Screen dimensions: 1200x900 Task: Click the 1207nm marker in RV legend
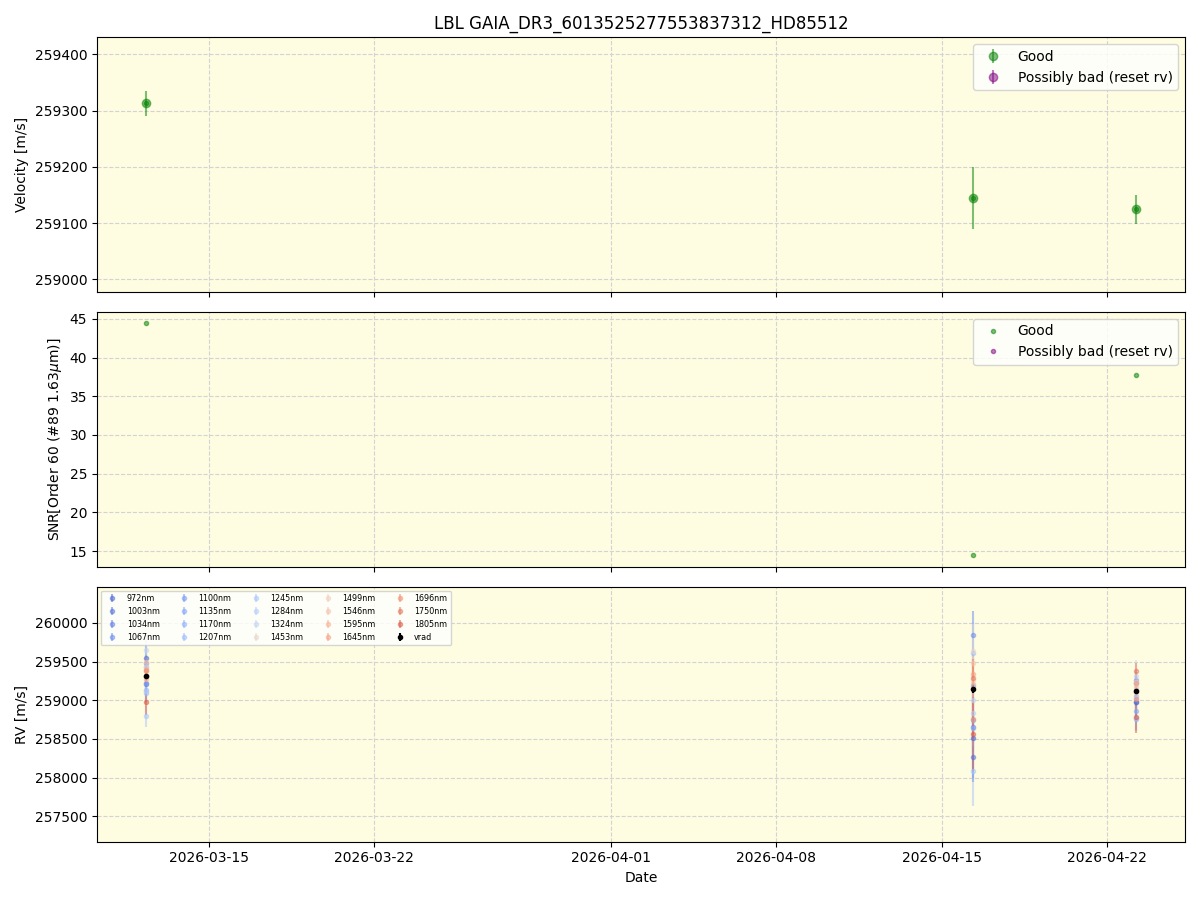click(184, 637)
